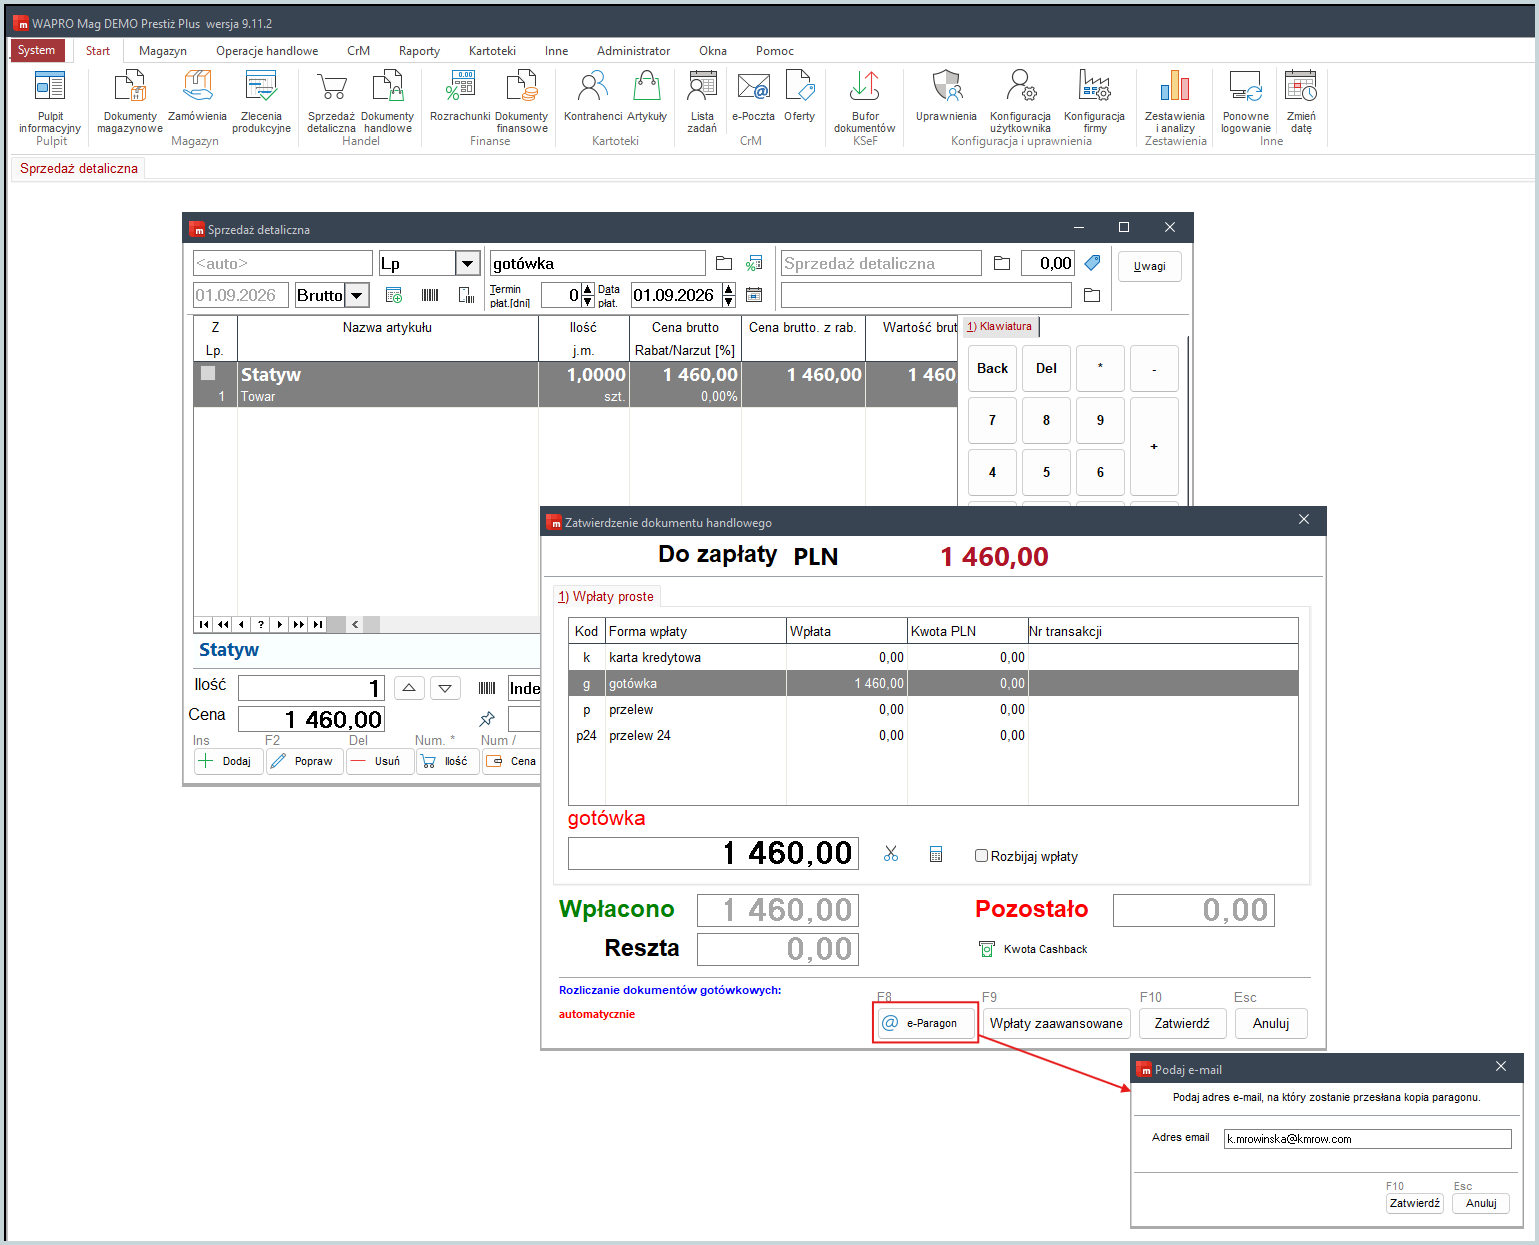Open e-Poczta in the CrM group
Screen dimensions: 1539x1245
pyautogui.click(x=753, y=96)
